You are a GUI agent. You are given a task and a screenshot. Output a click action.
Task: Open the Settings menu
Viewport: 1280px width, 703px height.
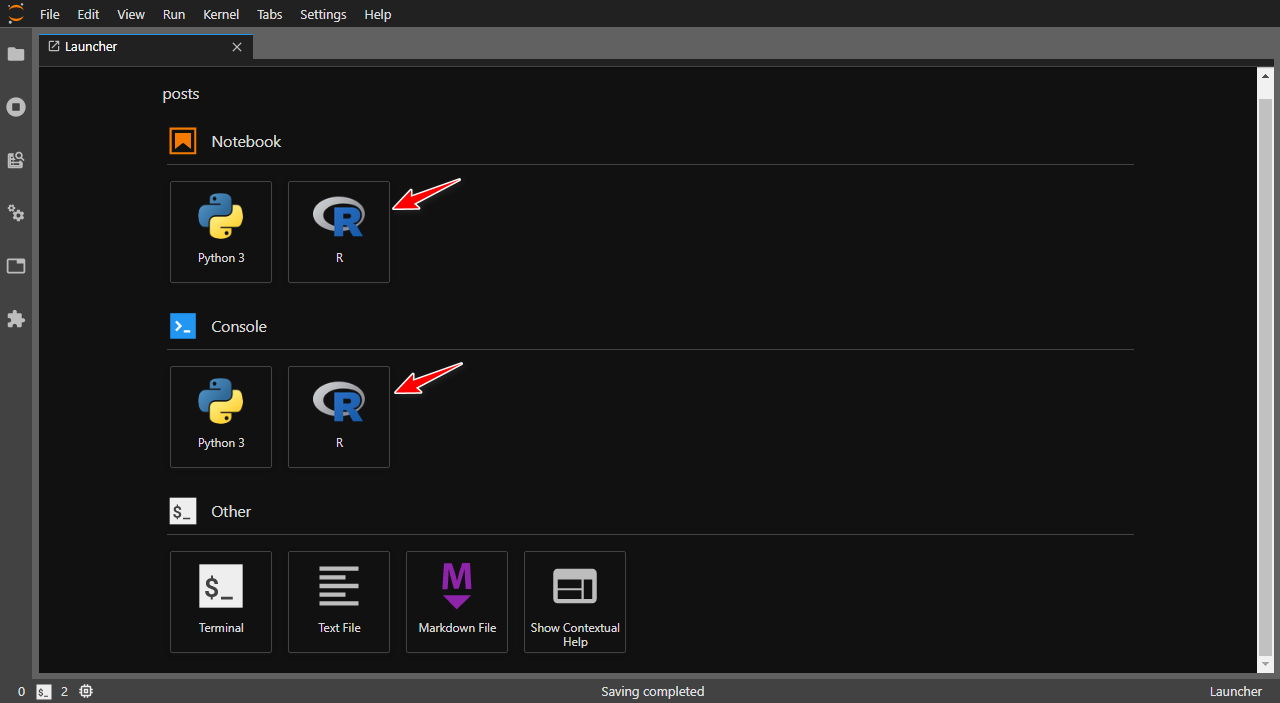pyautogui.click(x=323, y=15)
